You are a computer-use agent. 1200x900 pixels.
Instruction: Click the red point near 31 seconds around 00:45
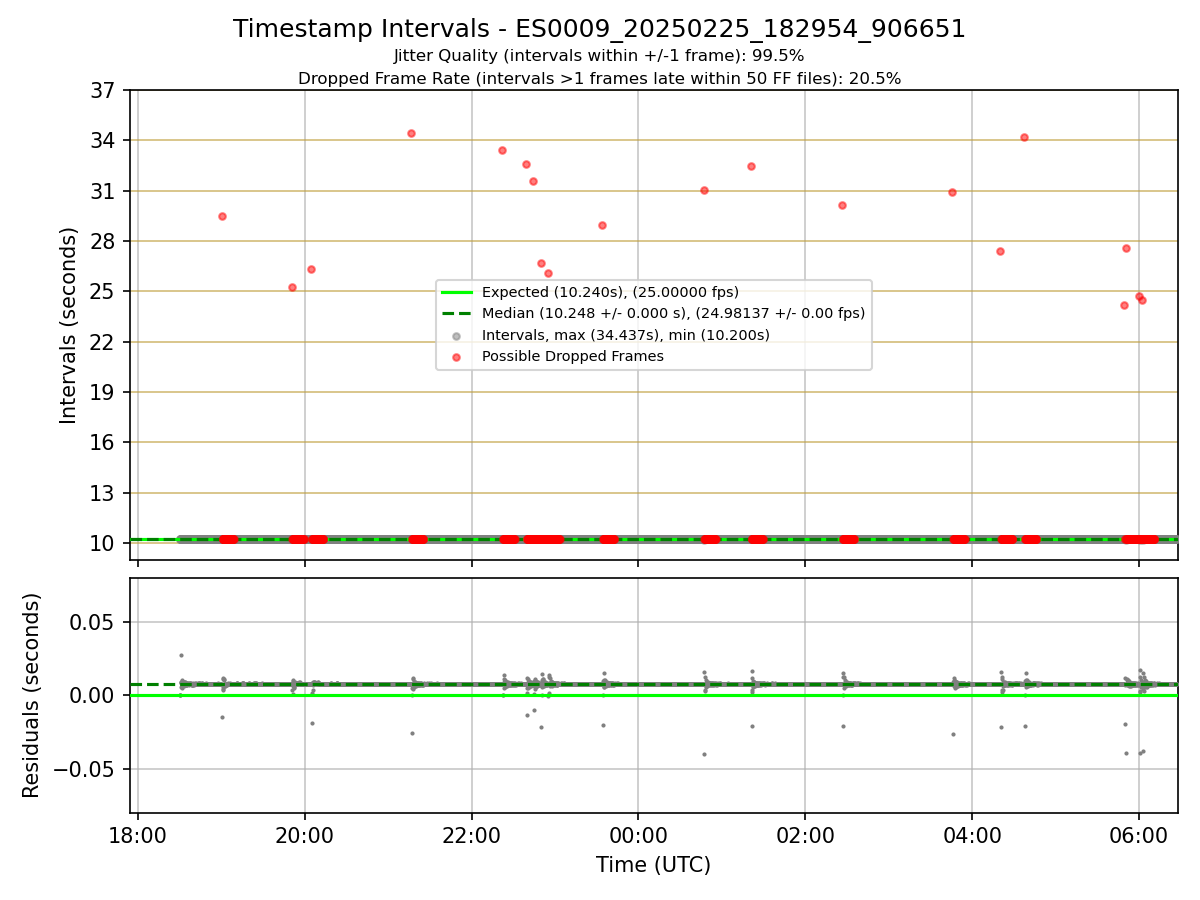(704, 190)
